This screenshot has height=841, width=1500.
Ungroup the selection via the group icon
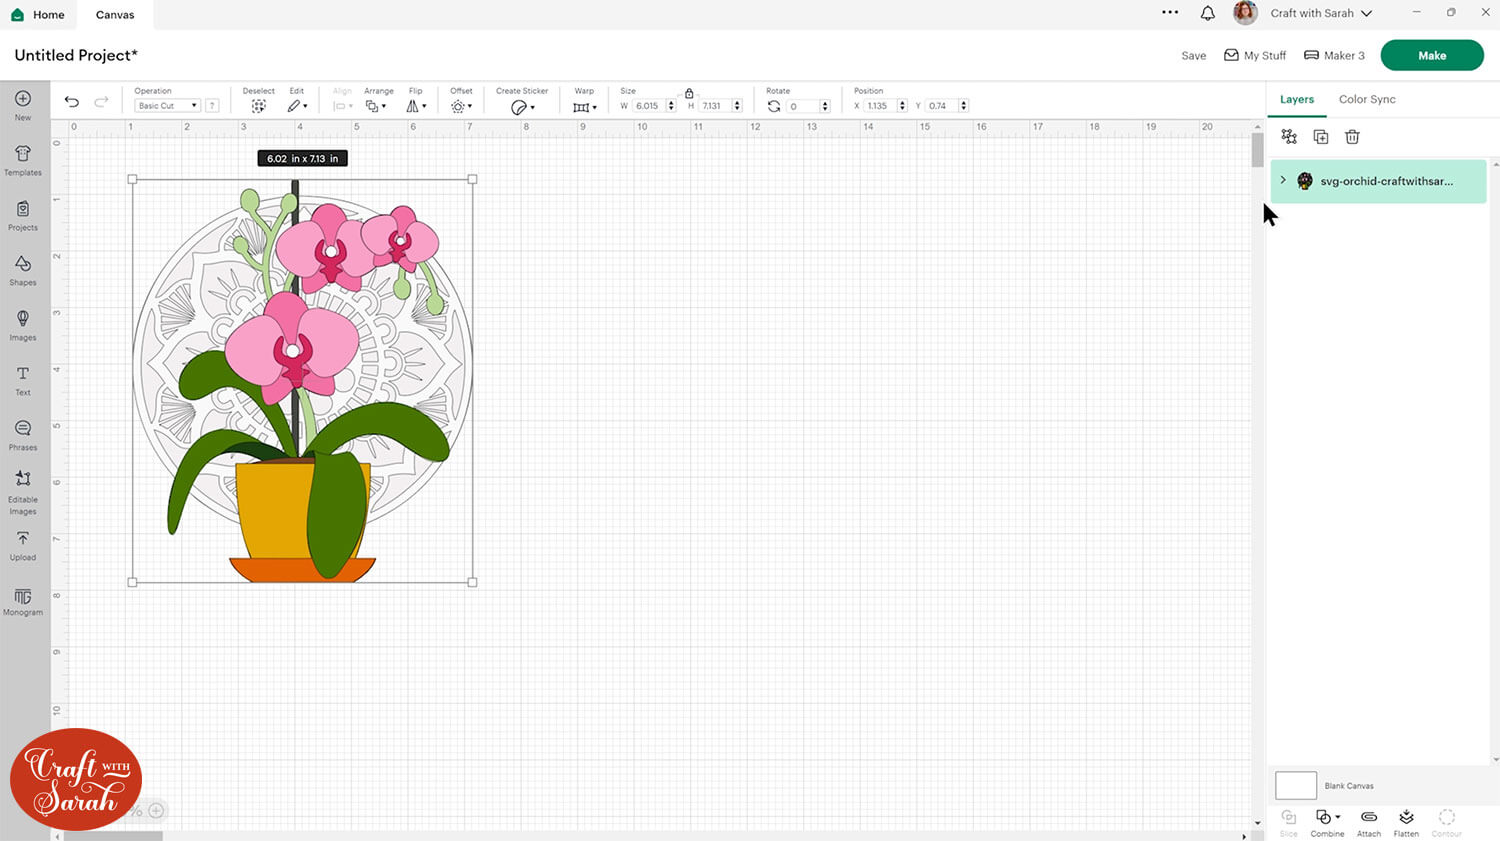pos(1289,137)
